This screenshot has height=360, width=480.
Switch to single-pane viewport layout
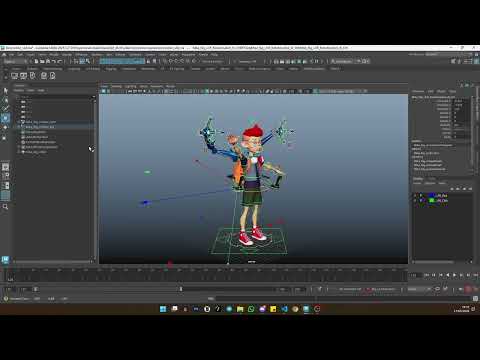pyautogui.click(x=5, y=167)
